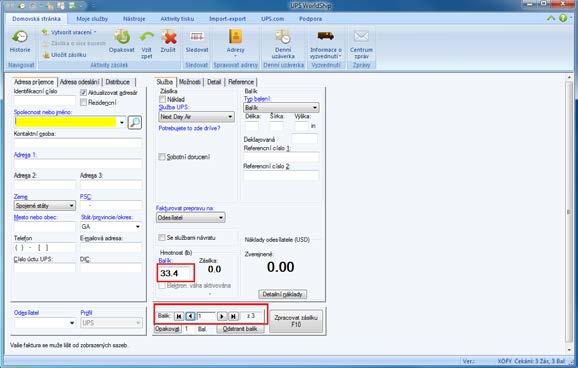Click Detailní náklady button
The image size is (578, 368).
point(282,294)
